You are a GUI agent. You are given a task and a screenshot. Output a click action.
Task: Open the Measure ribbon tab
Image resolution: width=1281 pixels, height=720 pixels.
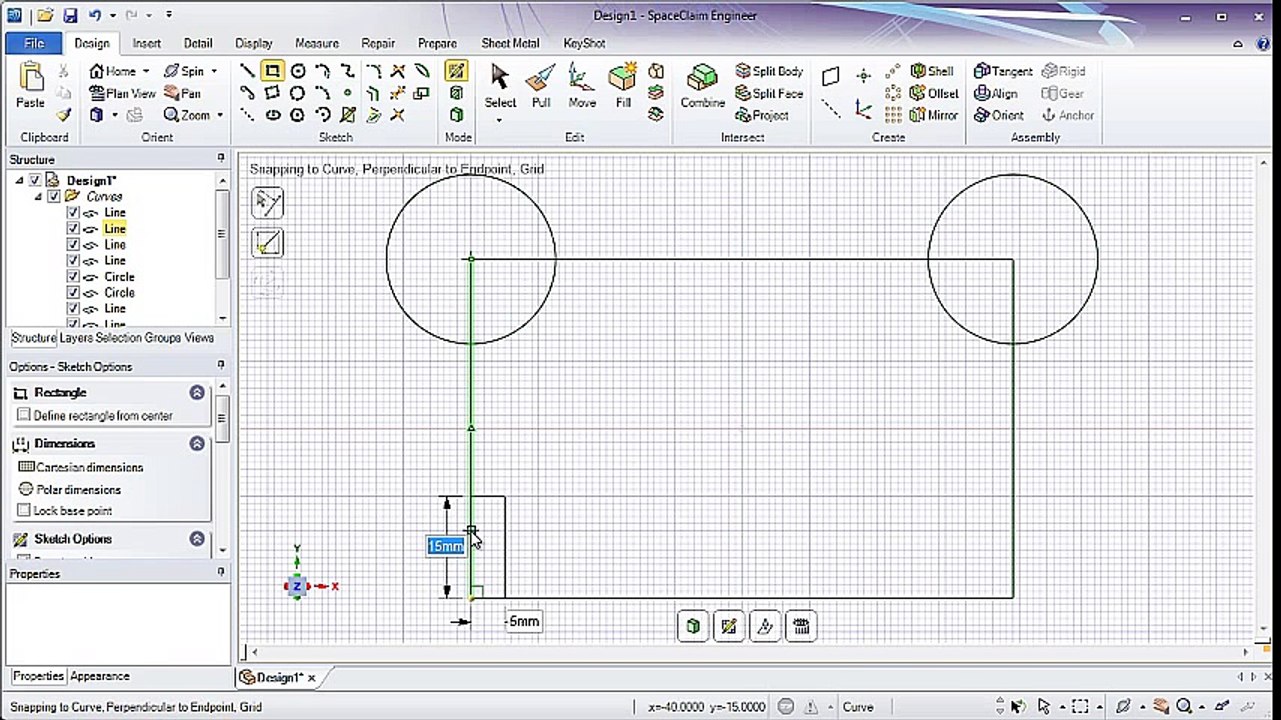317,44
